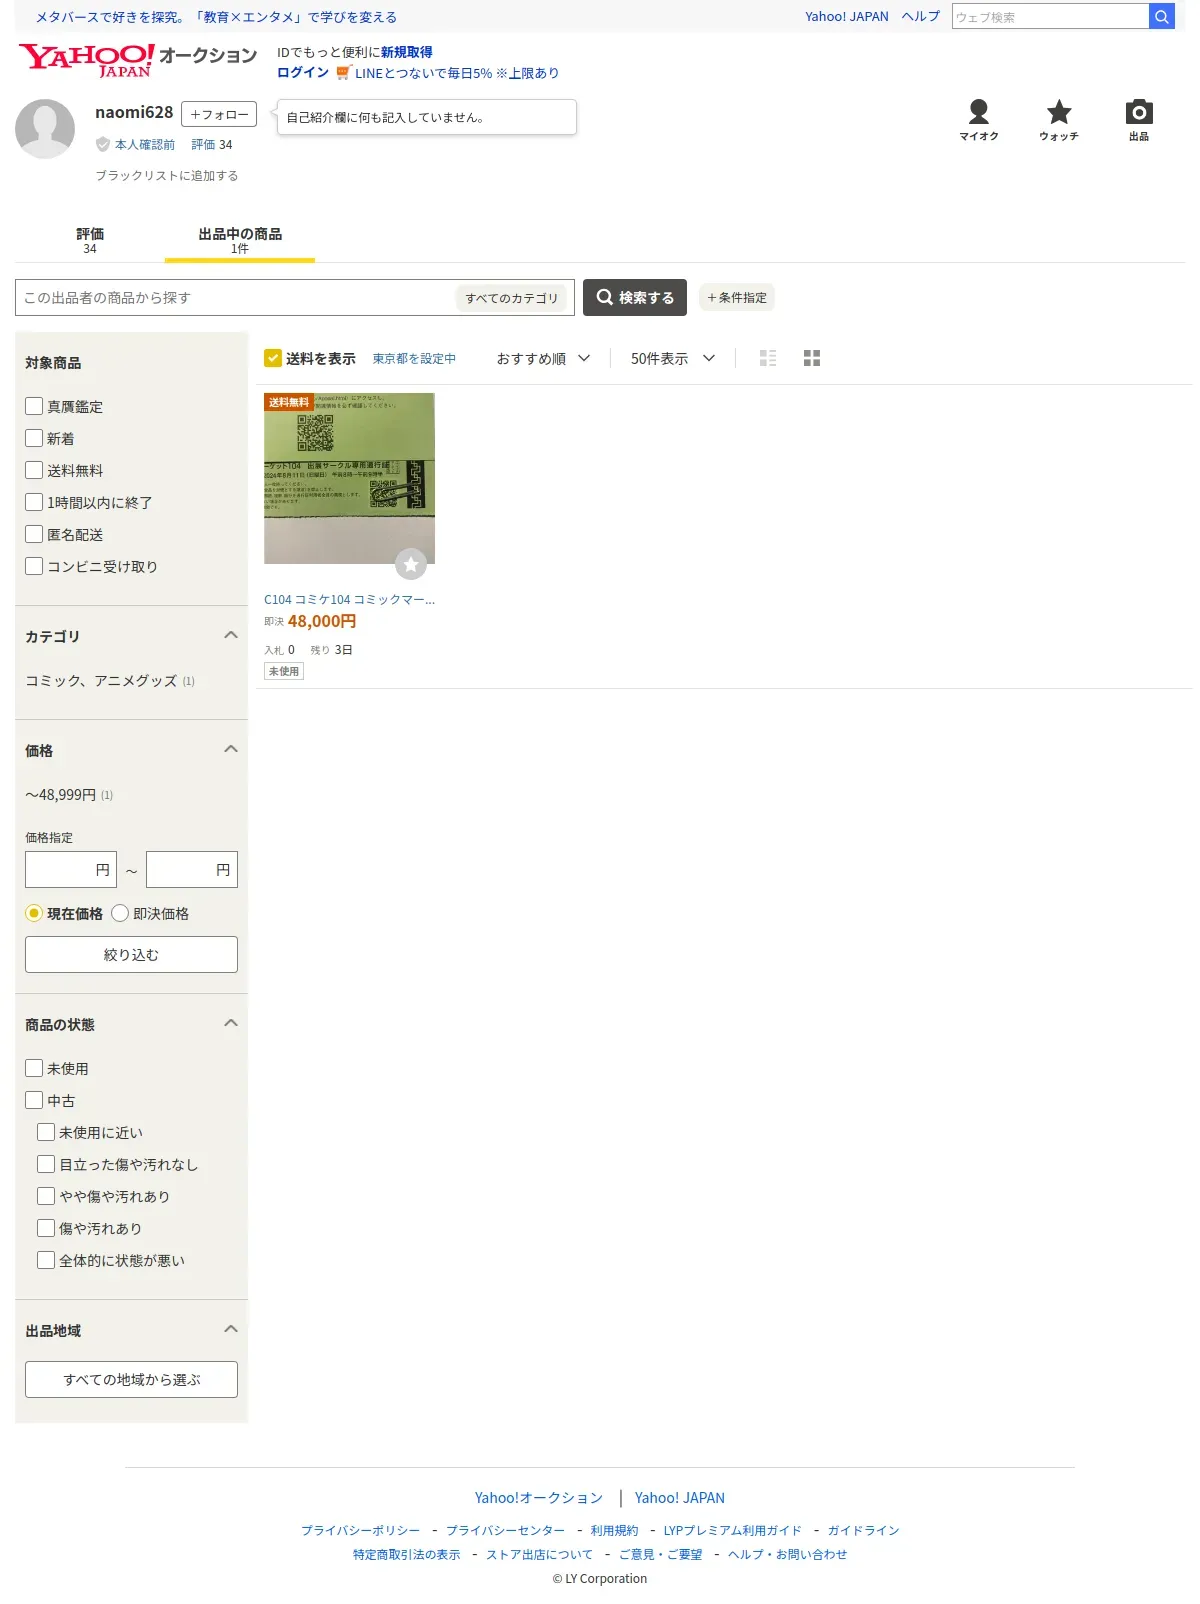1200x1604 pixels.
Task: Click the seller search input field
Action: point(236,298)
